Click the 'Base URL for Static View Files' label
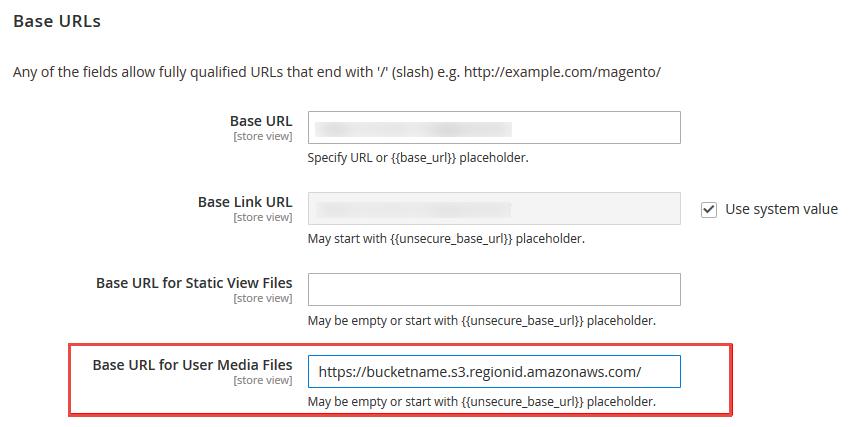 (x=194, y=283)
